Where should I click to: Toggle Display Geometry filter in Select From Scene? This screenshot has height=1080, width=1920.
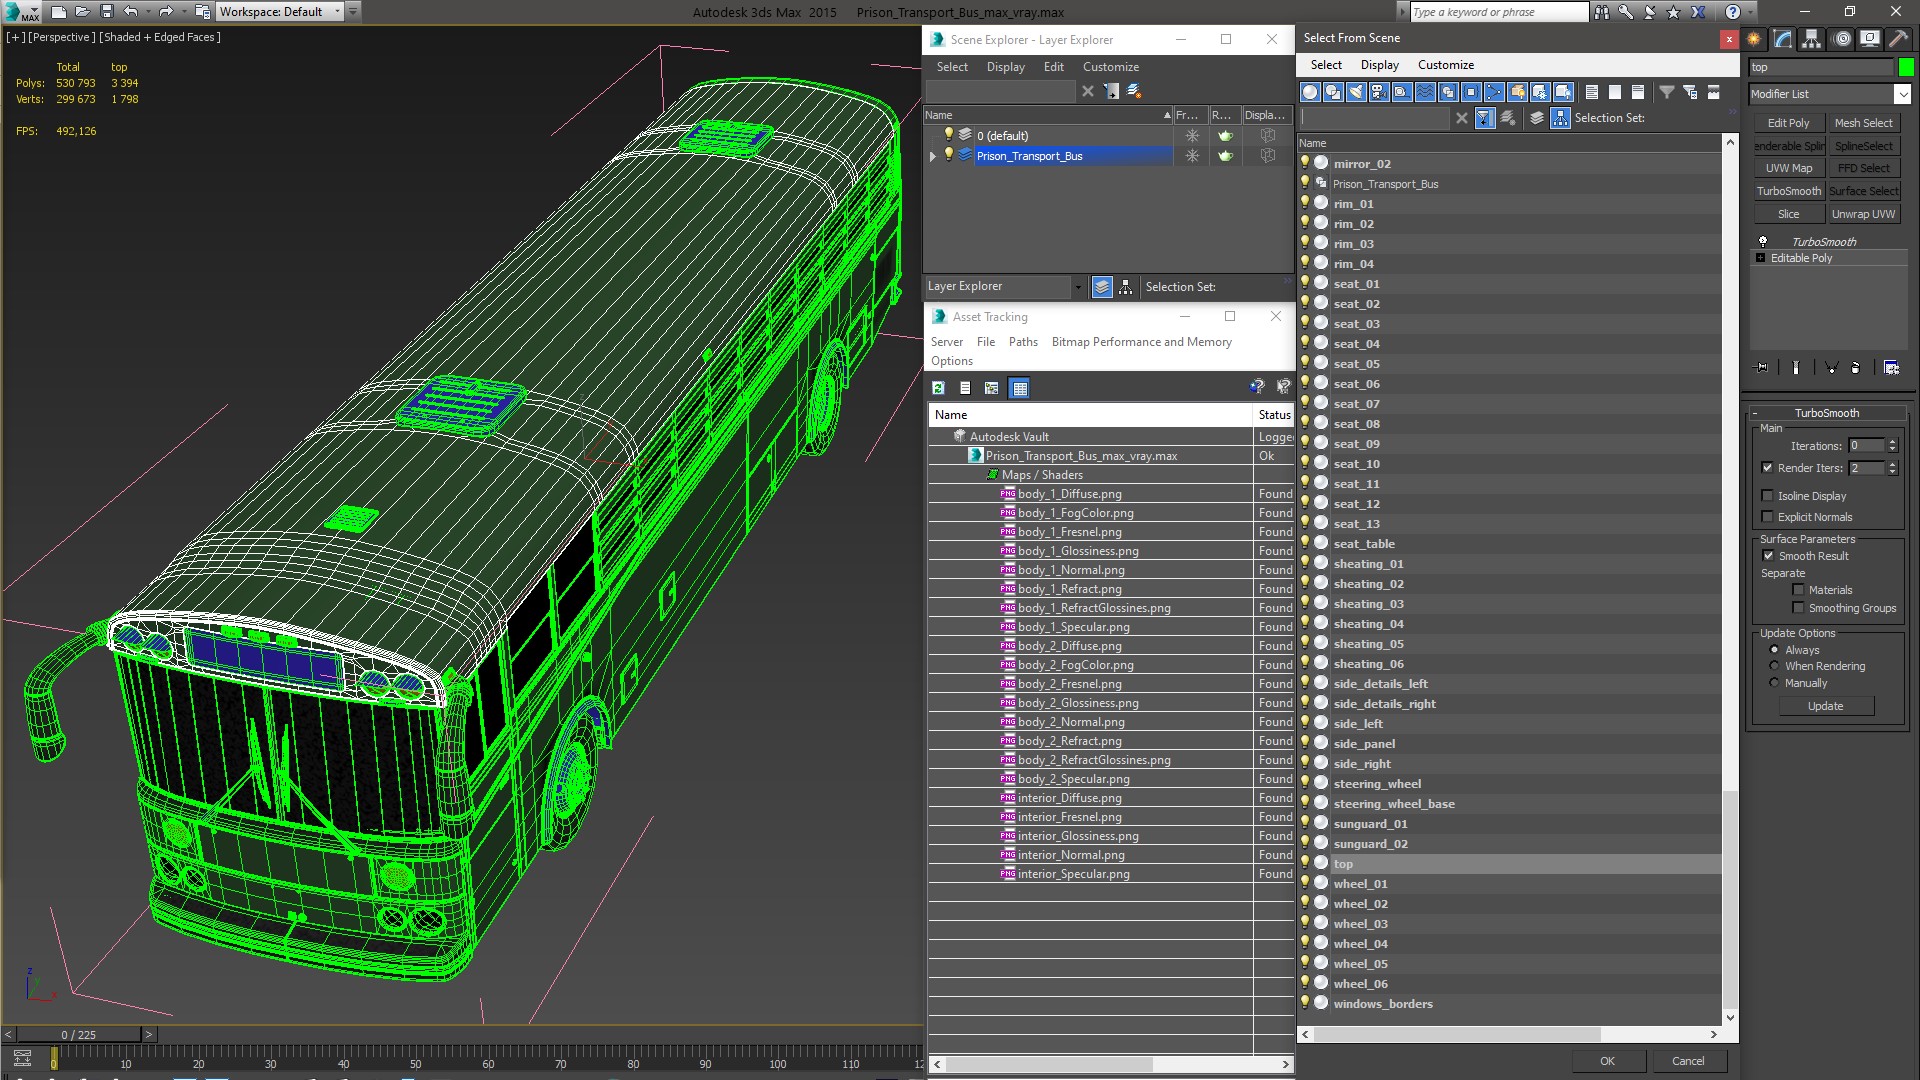point(1310,92)
